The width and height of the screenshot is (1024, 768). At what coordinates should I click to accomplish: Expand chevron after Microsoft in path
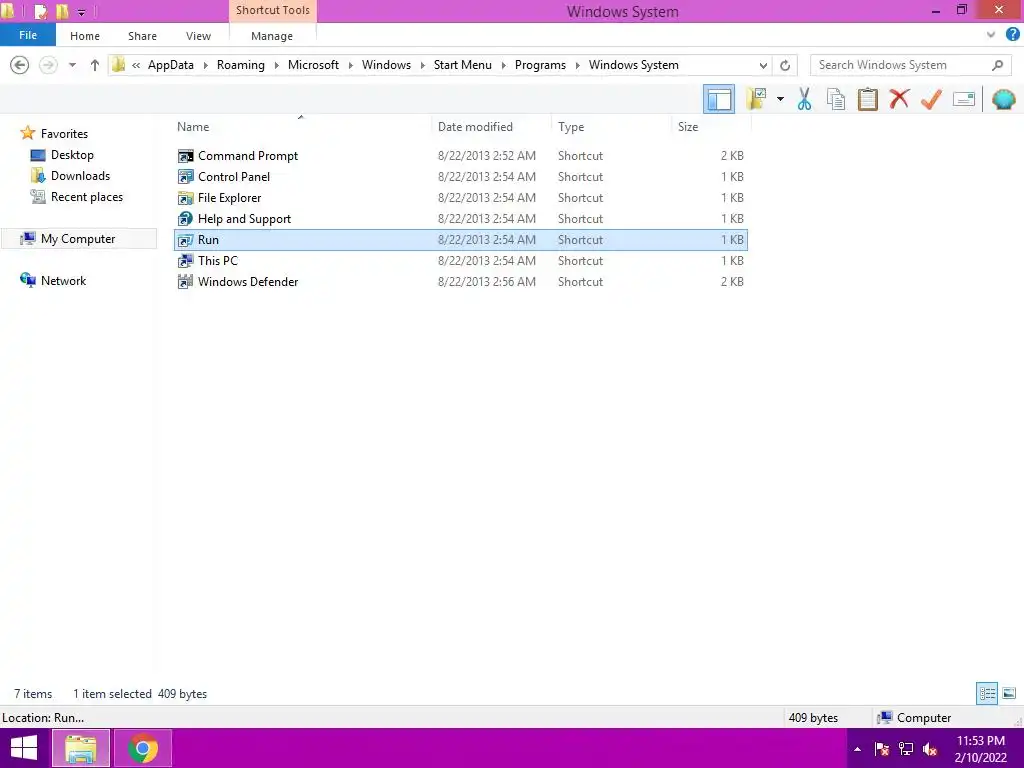pos(350,65)
